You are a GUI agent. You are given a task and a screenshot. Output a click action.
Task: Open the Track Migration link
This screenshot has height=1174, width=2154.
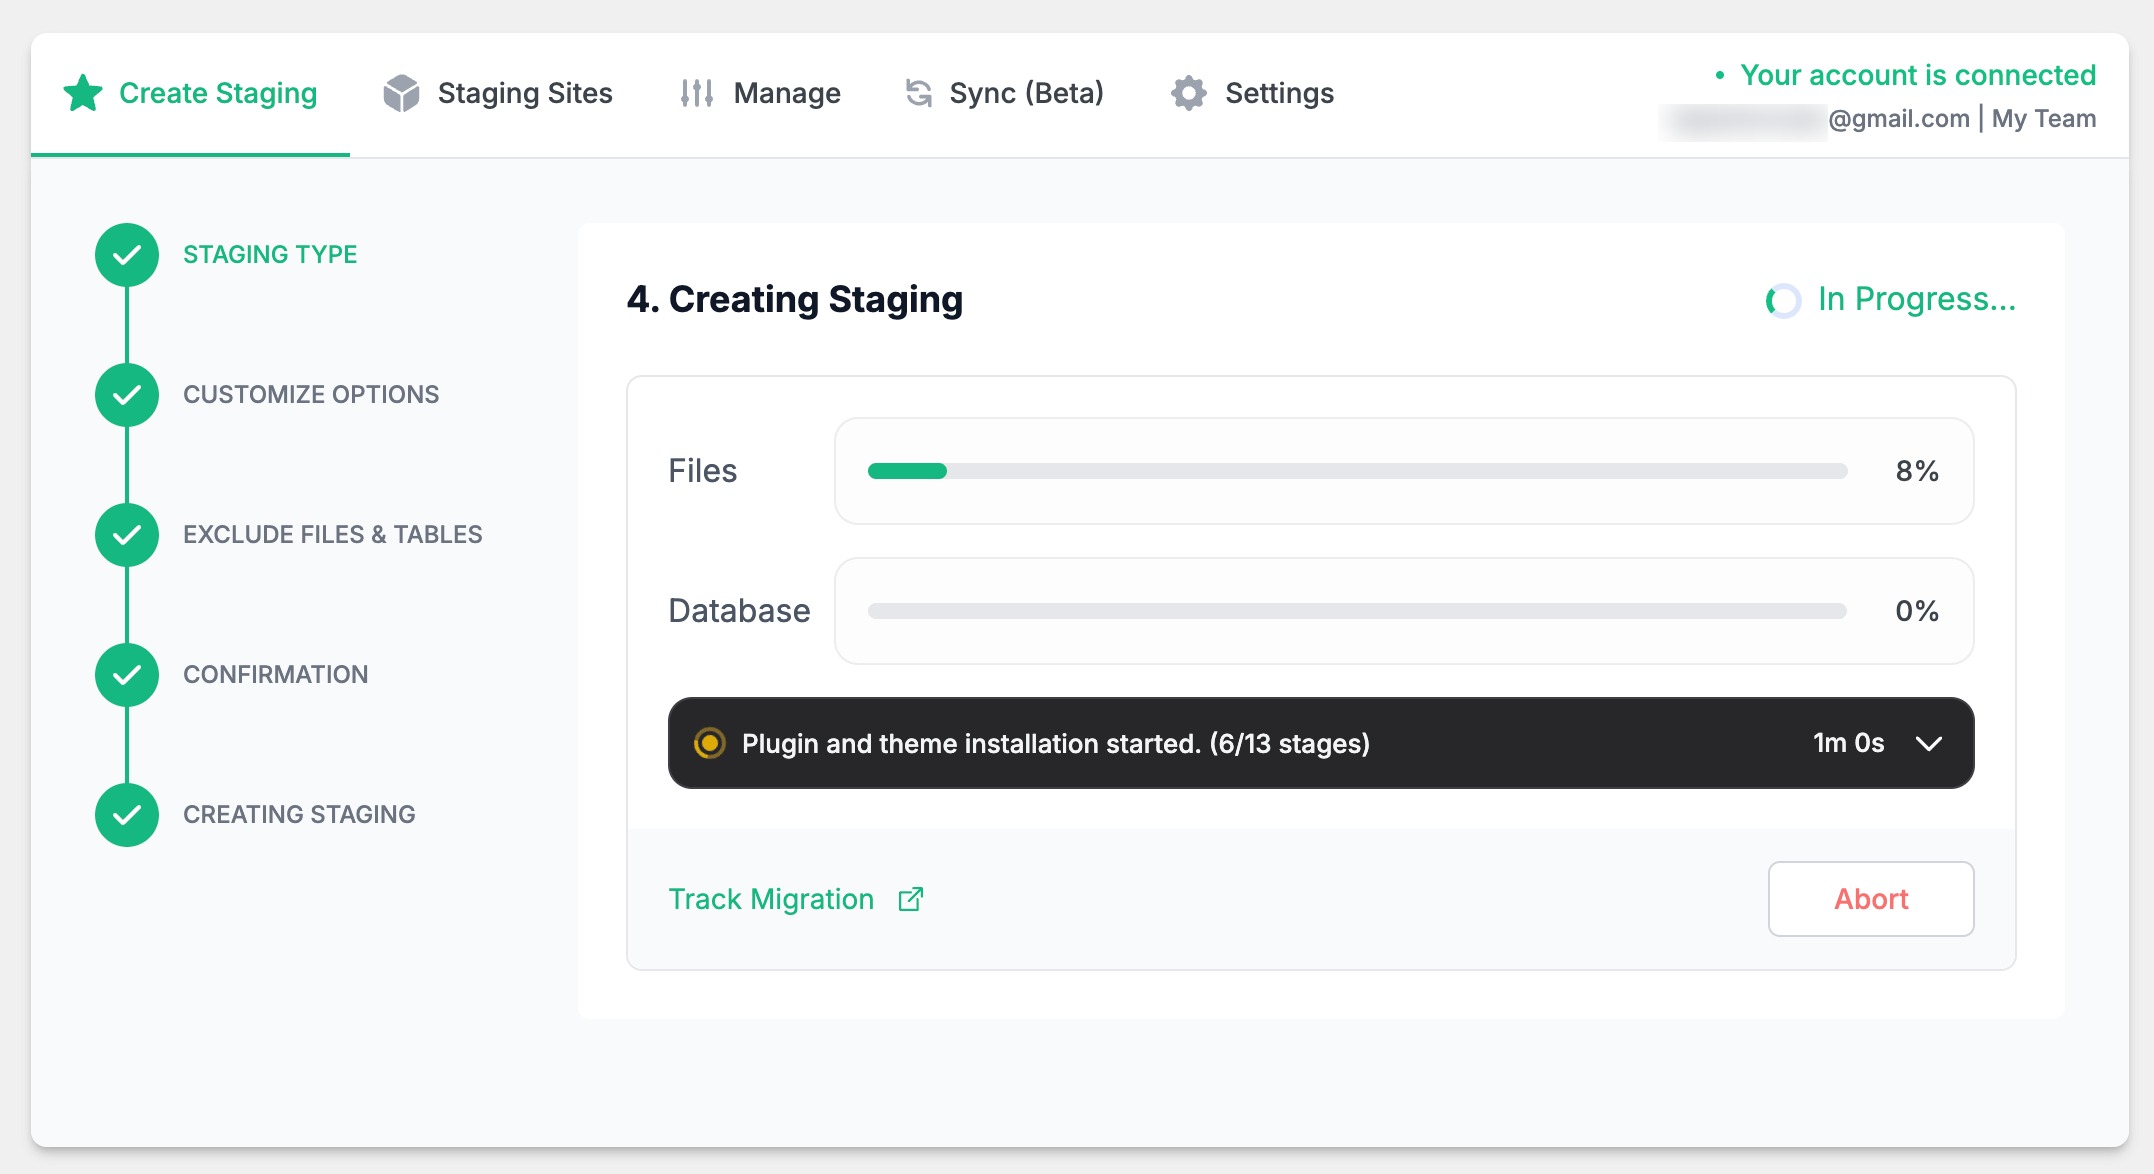pos(771,899)
